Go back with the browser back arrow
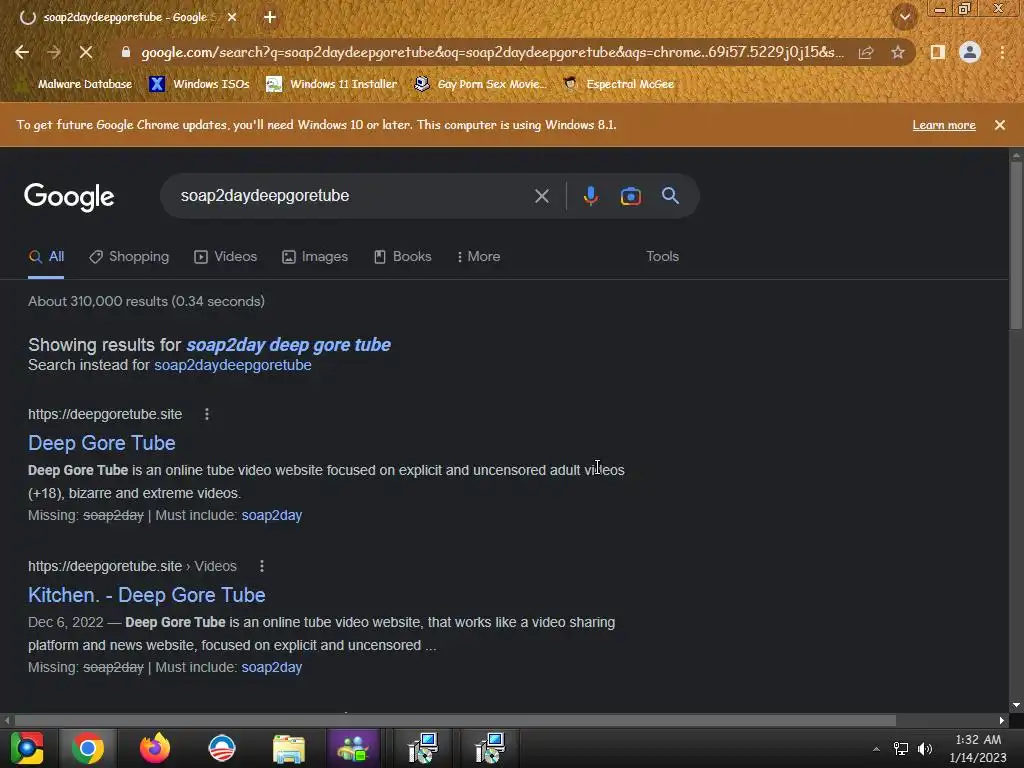This screenshot has width=1024, height=768. [22, 52]
